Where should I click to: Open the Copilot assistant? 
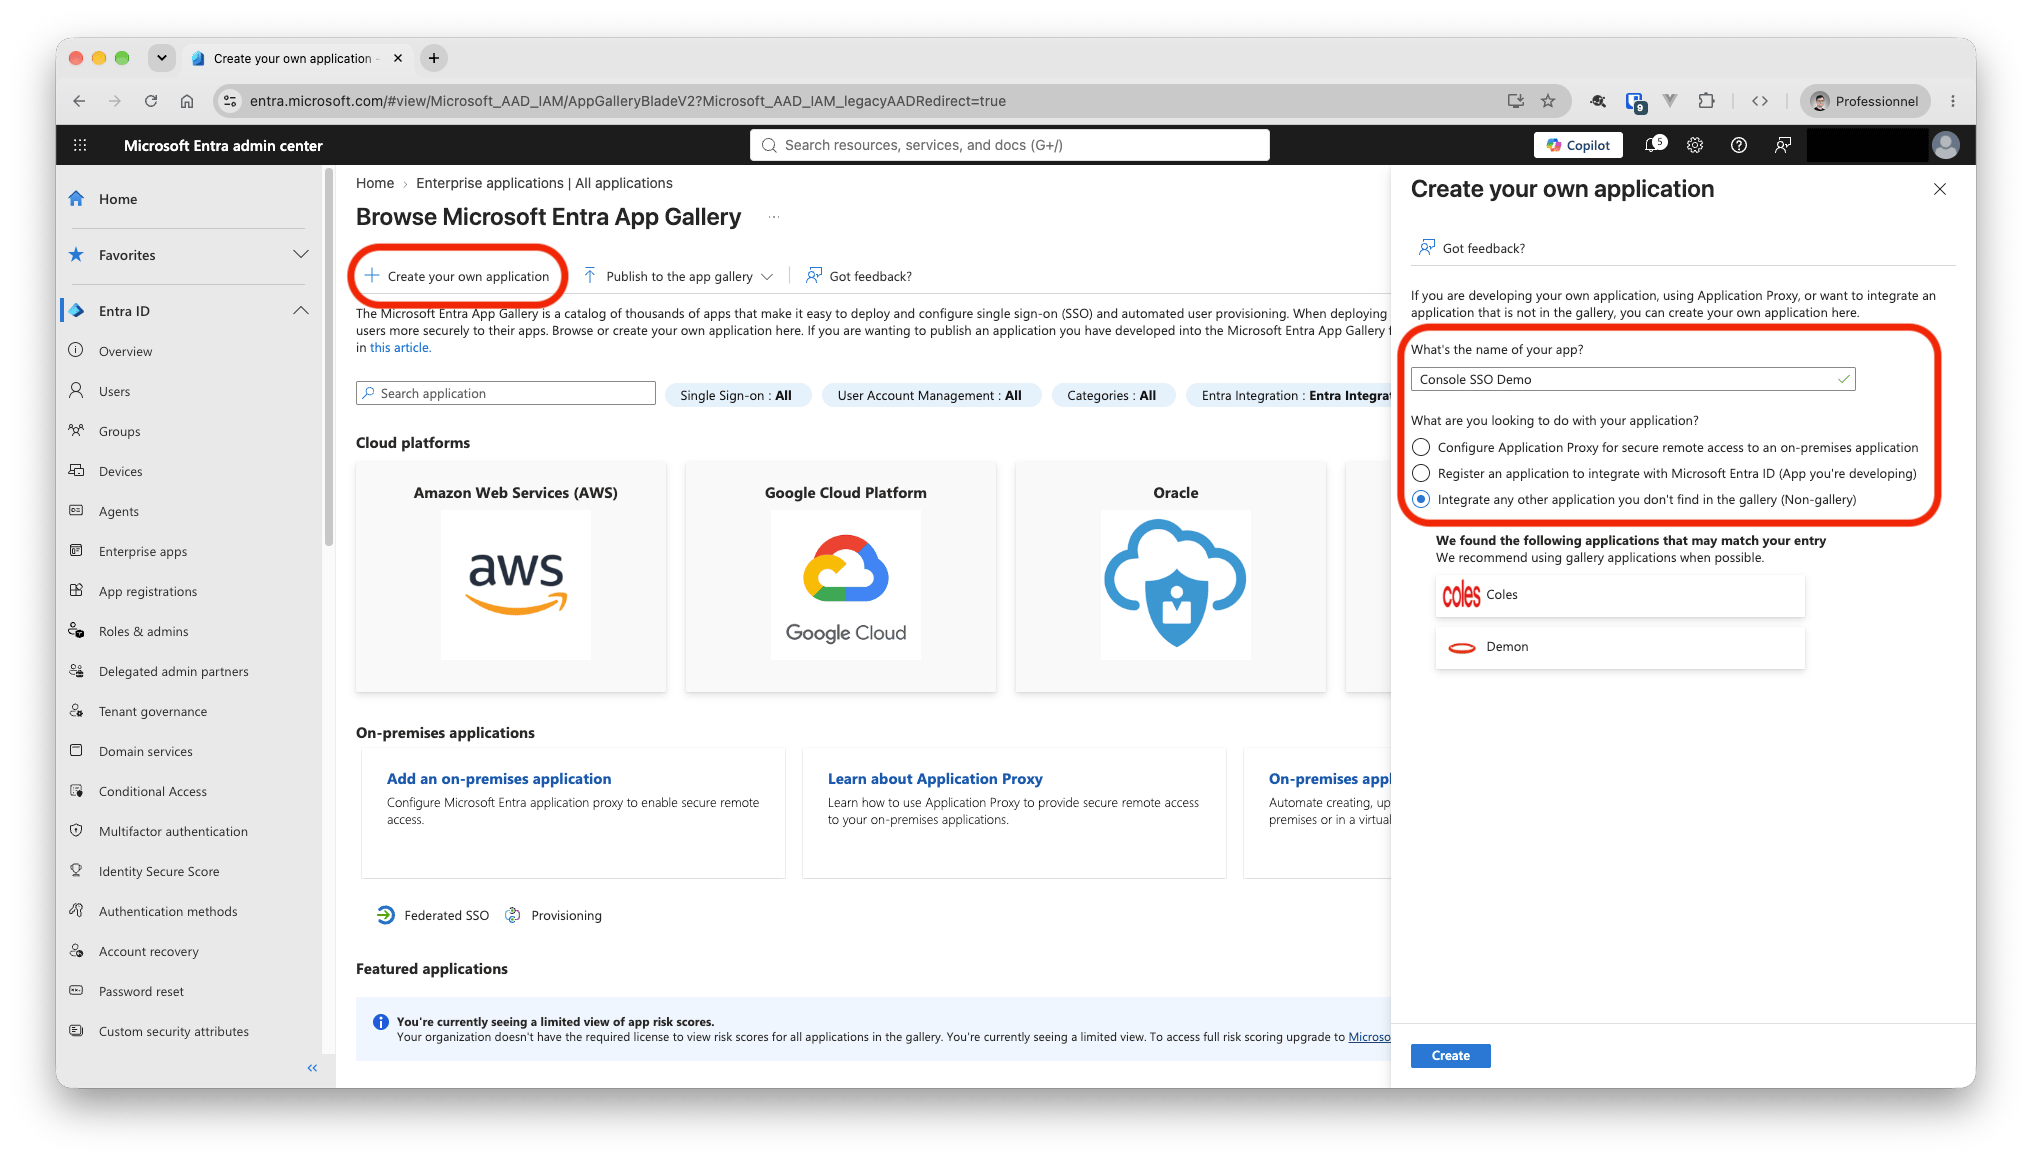(1578, 145)
